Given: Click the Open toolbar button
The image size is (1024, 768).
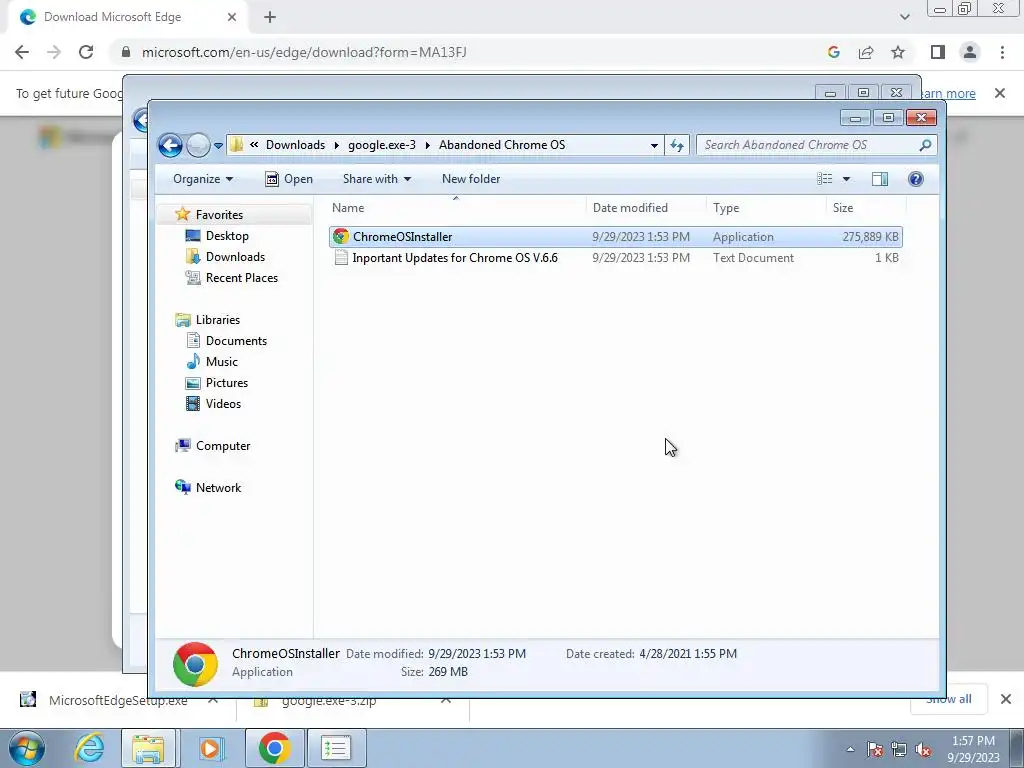Looking at the screenshot, I should click(x=289, y=179).
